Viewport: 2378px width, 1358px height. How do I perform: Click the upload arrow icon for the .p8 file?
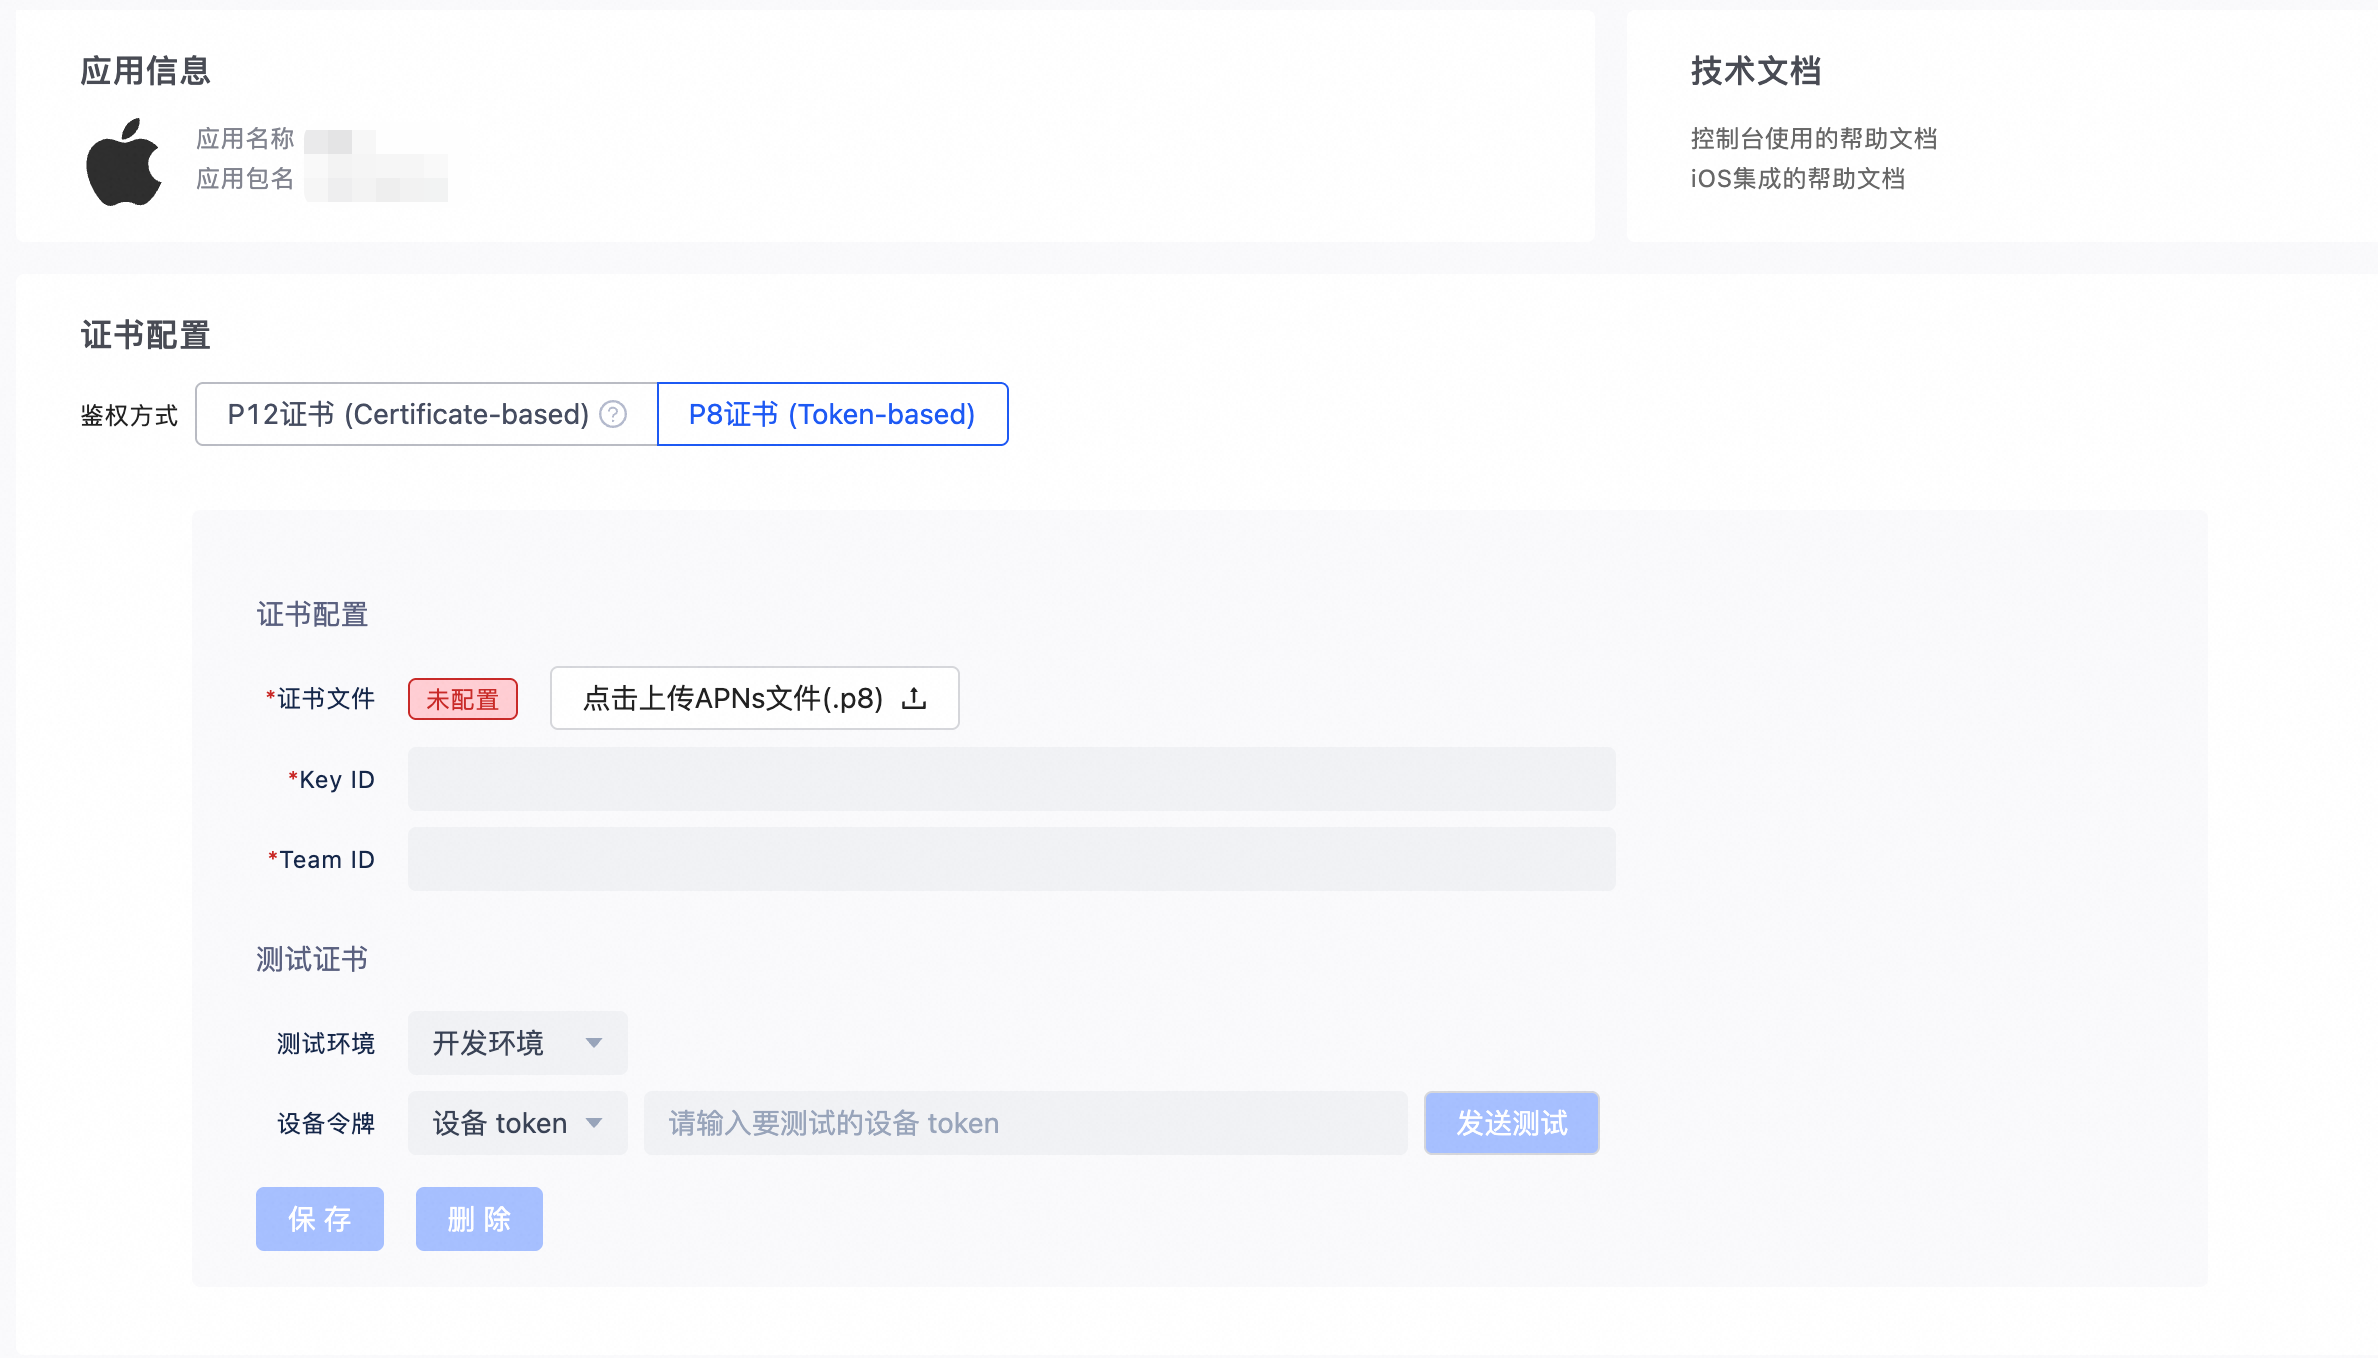click(914, 698)
